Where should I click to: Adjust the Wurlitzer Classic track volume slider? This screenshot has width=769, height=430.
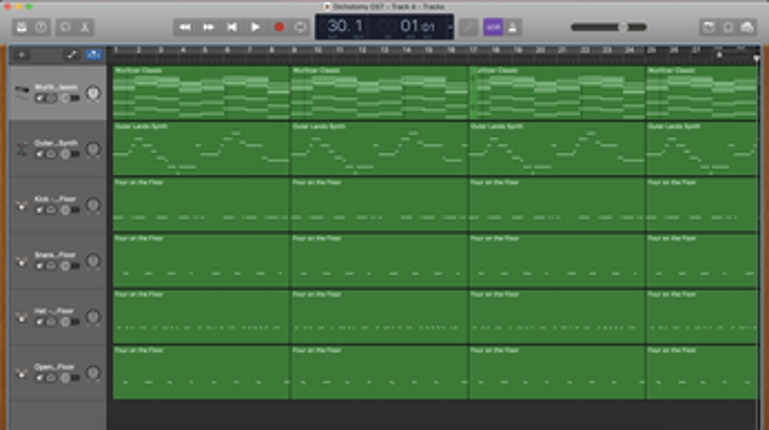pyautogui.click(x=70, y=98)
